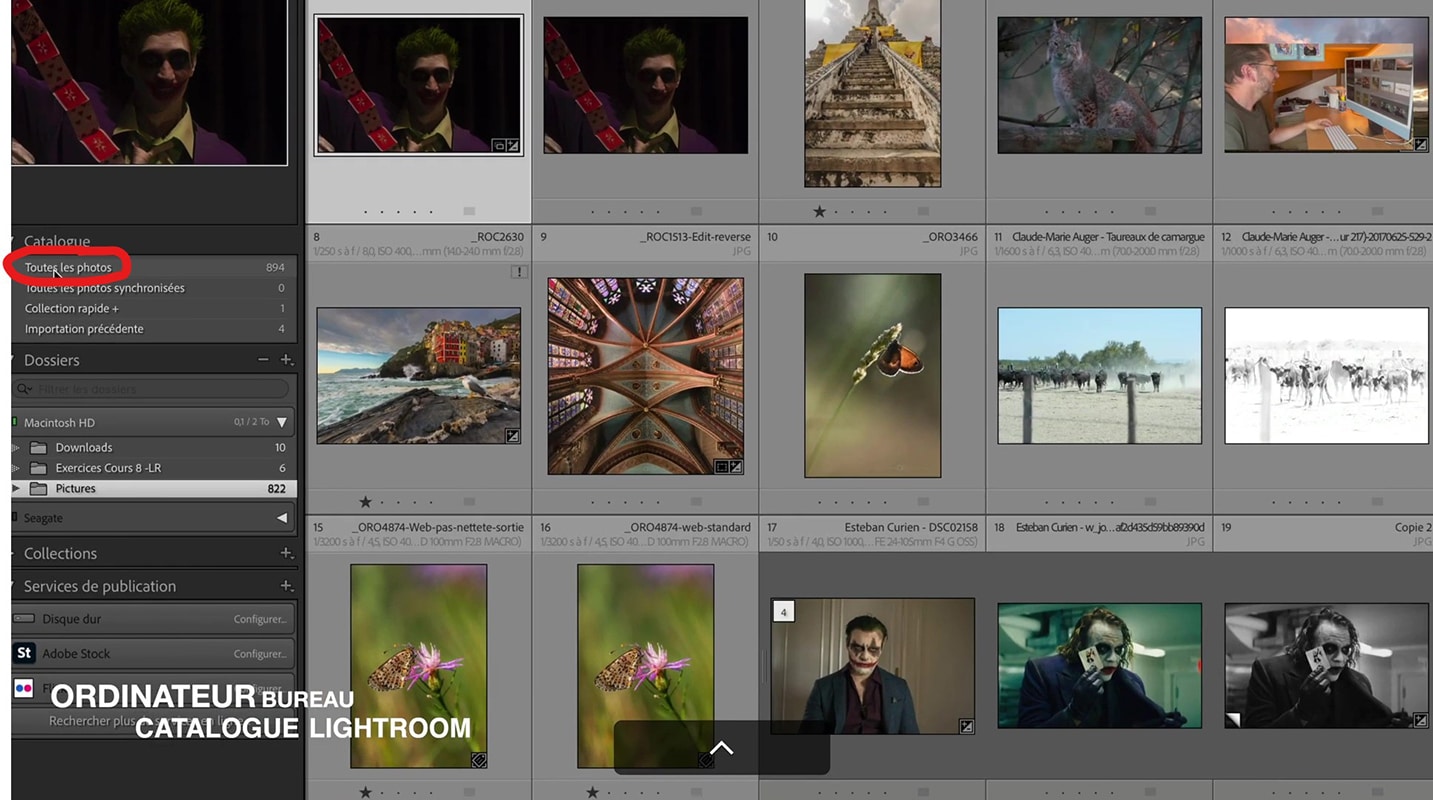
Task: Click the upward chevron button at bottom
Action: (x=721, y=747)
